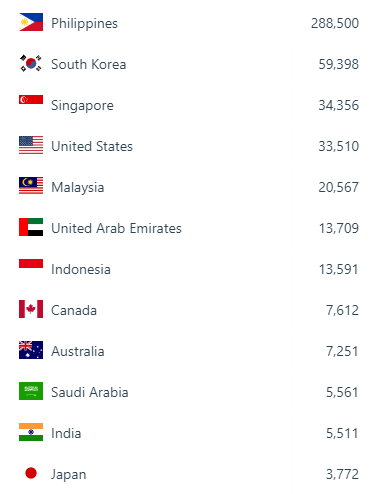382x494 pixels.
Task: Click the Japan red circle flag
Action: 31,473
